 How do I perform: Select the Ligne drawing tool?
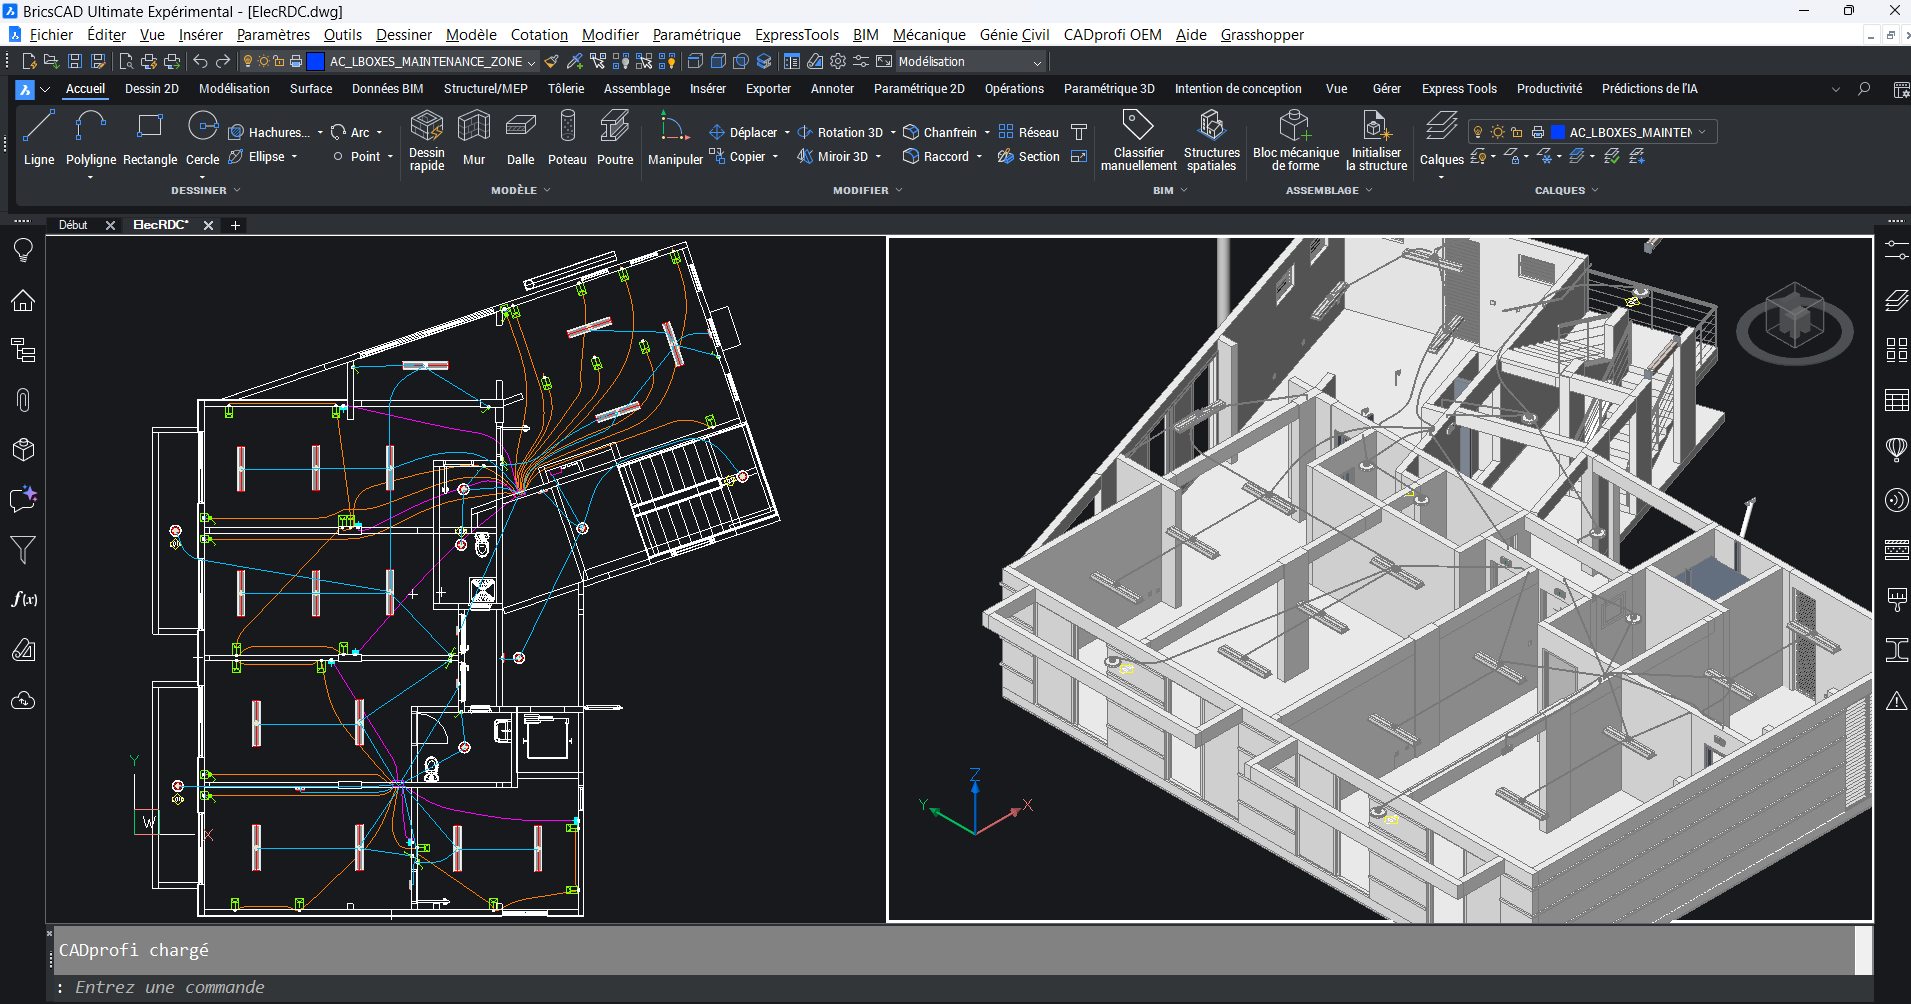point(39,138)
